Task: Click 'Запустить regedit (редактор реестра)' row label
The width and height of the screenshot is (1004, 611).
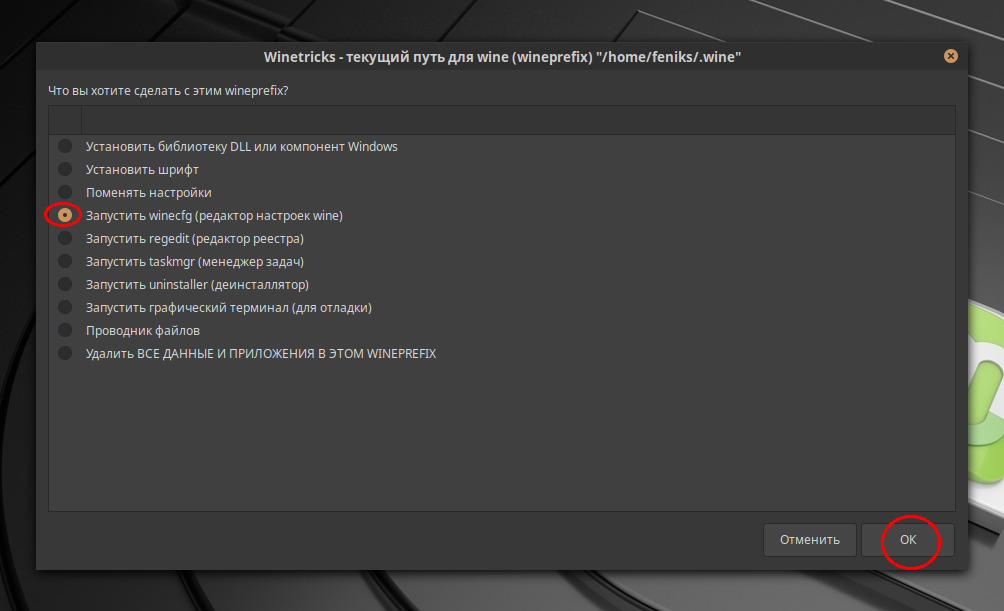Action: coord(195,239)
